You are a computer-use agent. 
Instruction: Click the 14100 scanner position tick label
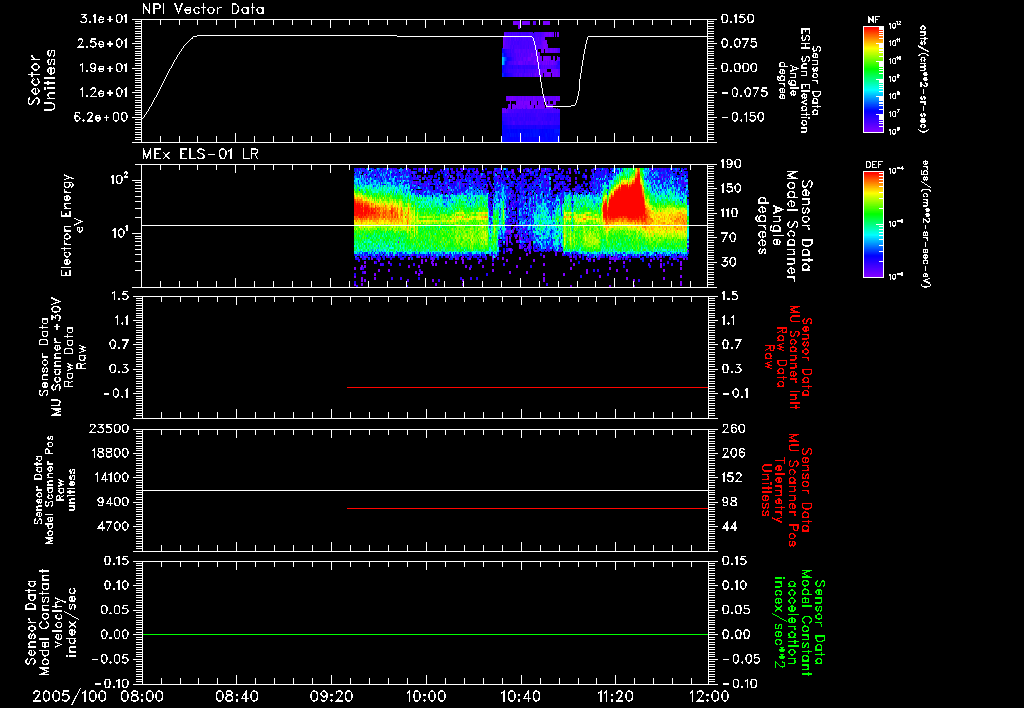click(x=109, y=477)
